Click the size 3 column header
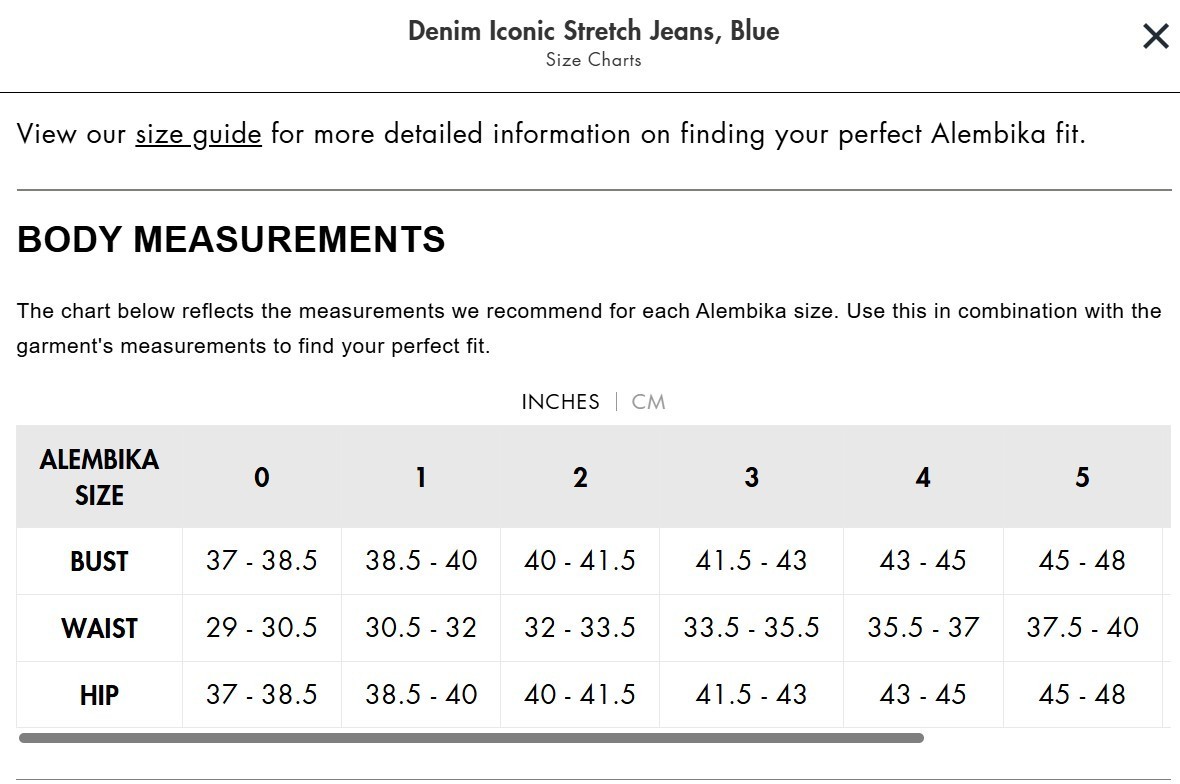The height and width of the screenshot is (784, 1180). pos(751,478)
